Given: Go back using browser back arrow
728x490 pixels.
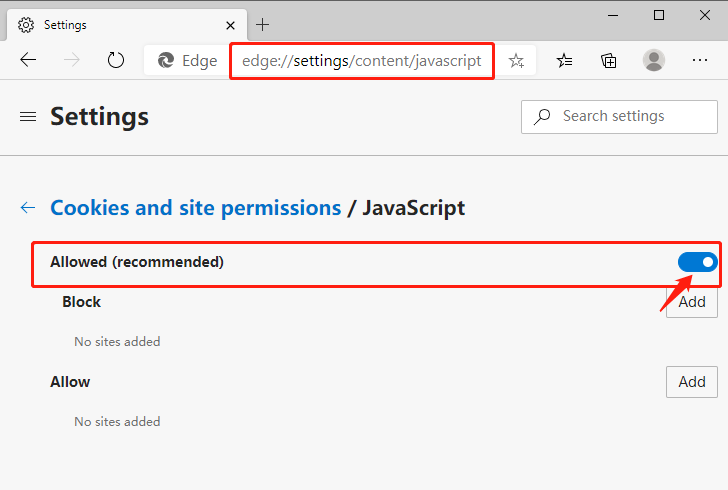Looking at the screenshot, I should (28, 60).
